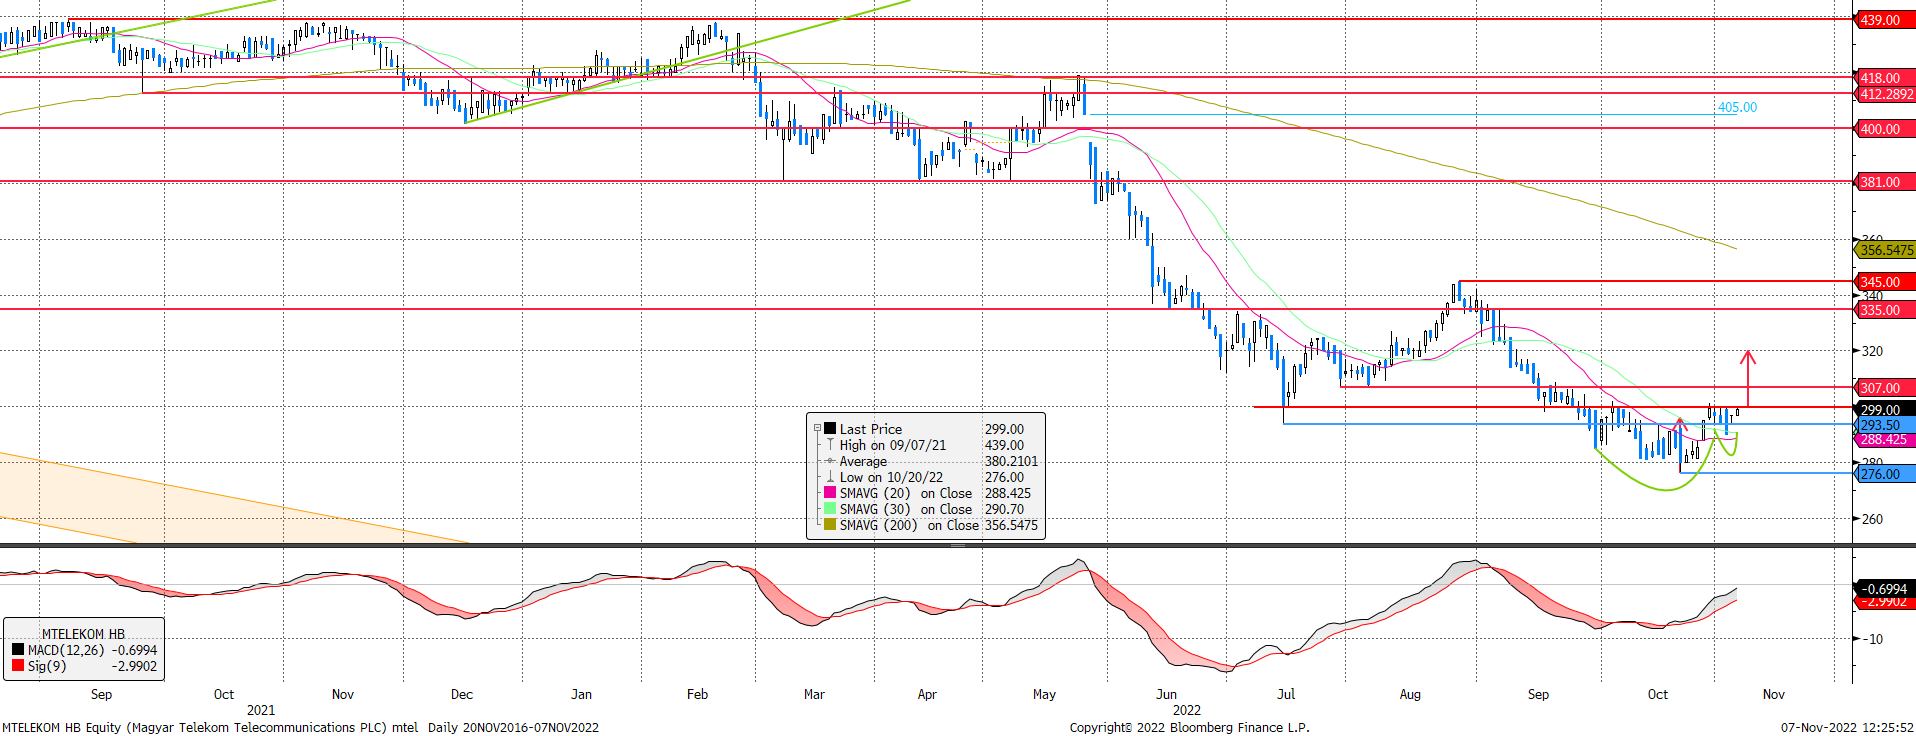Click the olive SMAVG (200) swatch
This screenshot has width=1916, height=736.
[x=830, y=525]
